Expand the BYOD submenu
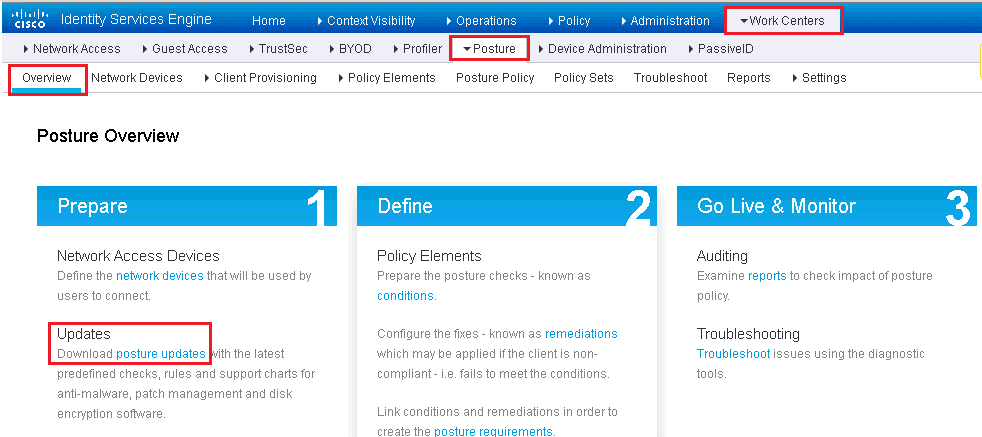Screen dimensions: 982x437 pyautogui.click(x=350, y=49)
